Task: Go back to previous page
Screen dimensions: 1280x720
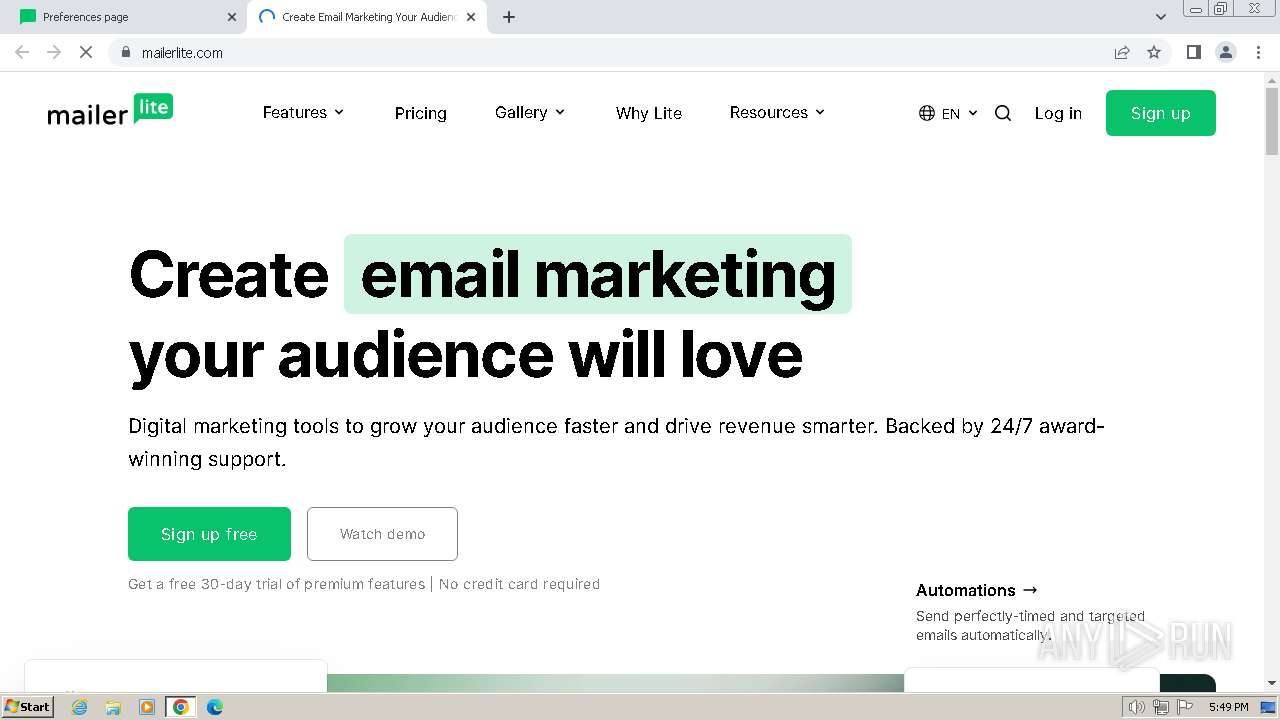Action: (22, 52)
